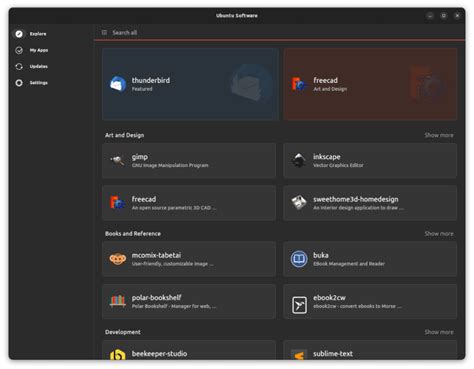
Task: Click the buka book icon
Action: click(x=299, y=259)
